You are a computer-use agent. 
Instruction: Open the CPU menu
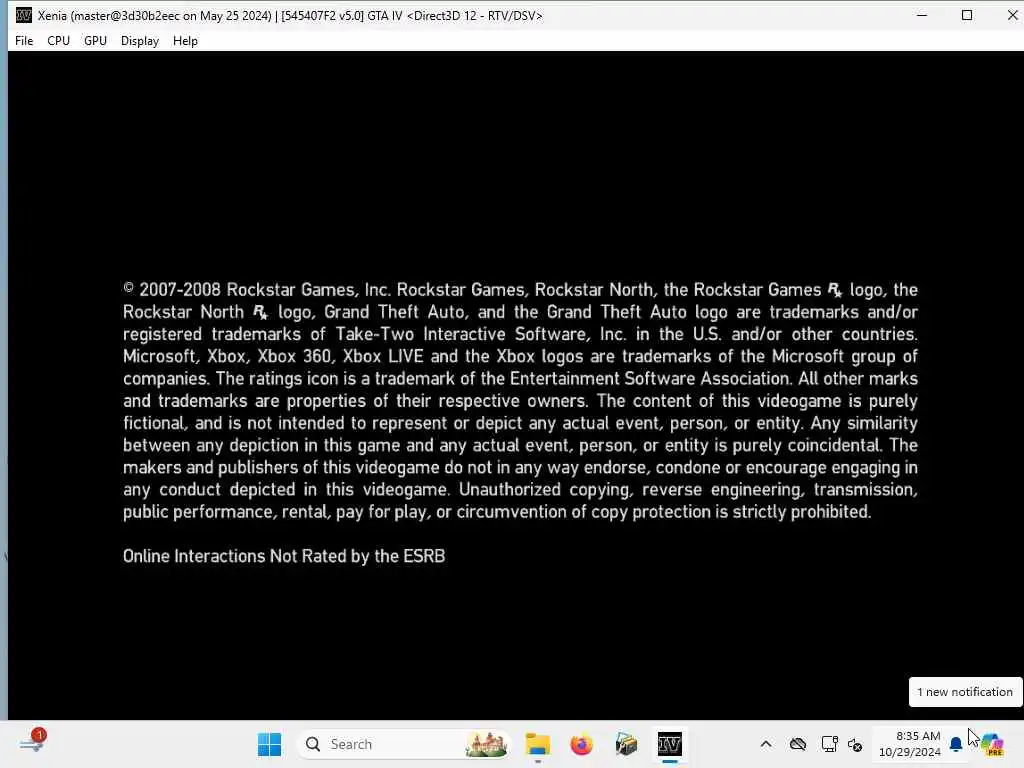coord(58,40)
